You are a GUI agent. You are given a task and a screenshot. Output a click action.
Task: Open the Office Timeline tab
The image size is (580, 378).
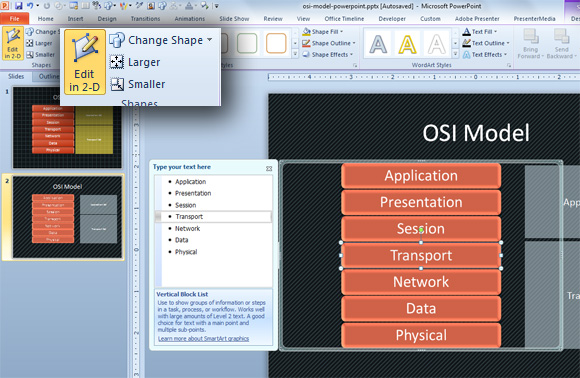tap(344, 18)
